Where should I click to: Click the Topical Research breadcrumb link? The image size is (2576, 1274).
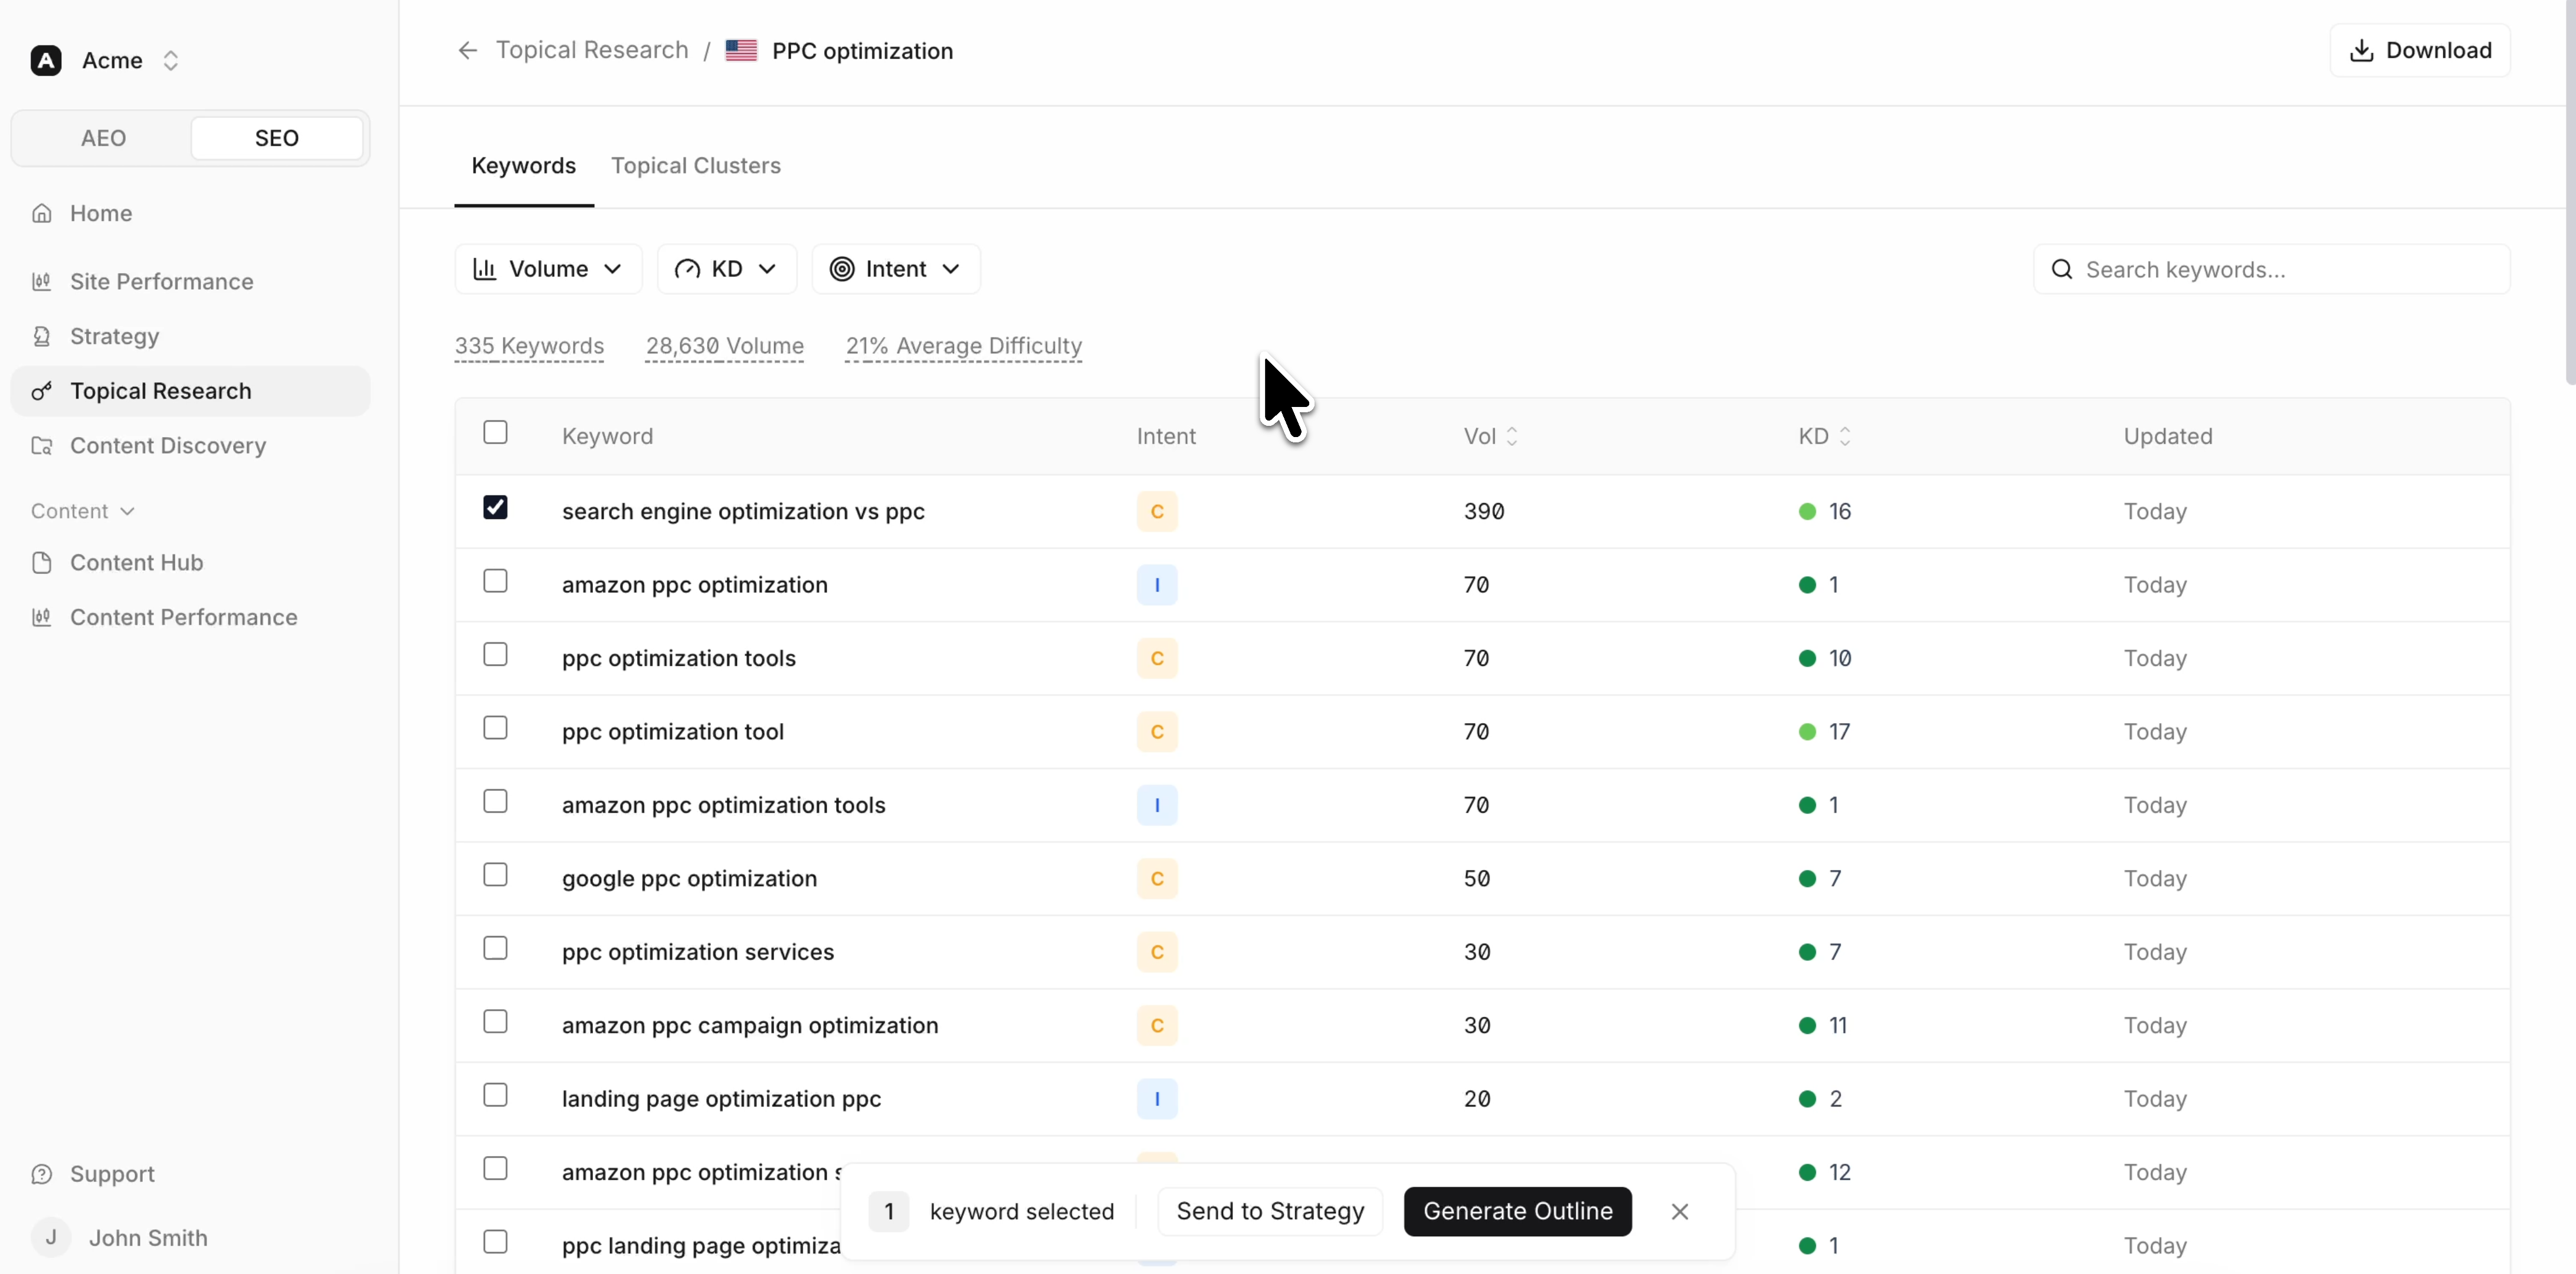pyautogui.click(x=592, y=50)
